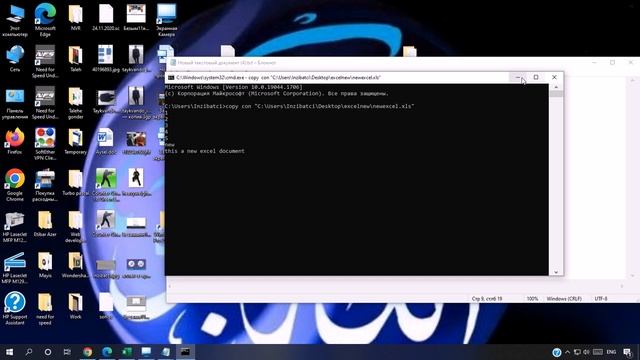Open the notification center icon
Image resolution: width=640 pixels, height=360 pixels.
[x=628, y=352]
